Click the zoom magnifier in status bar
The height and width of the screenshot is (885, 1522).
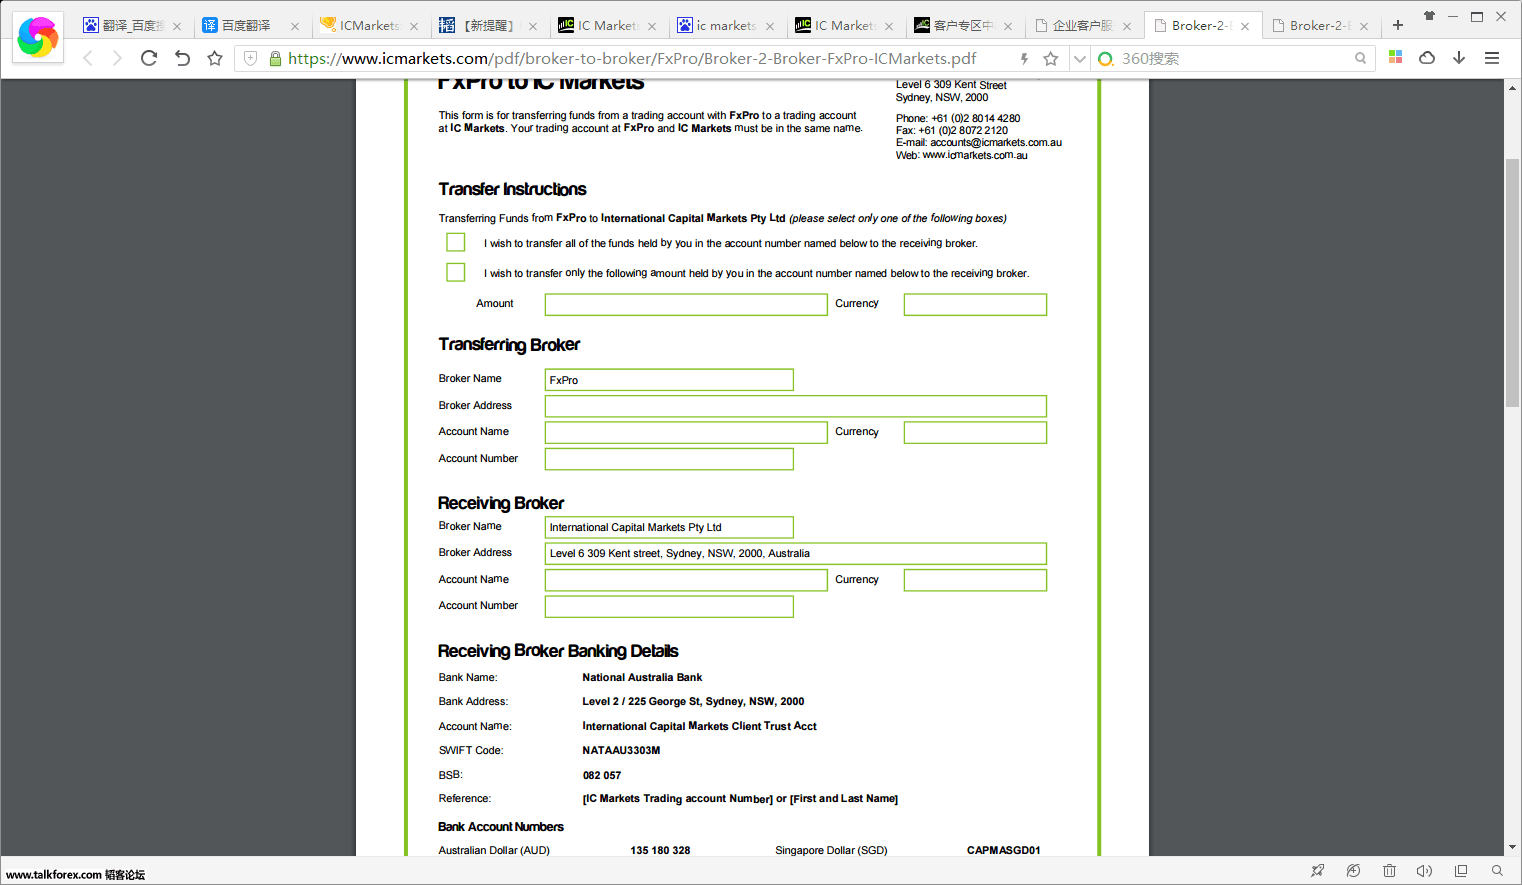pyautogui.click(x=1497, y=871)
